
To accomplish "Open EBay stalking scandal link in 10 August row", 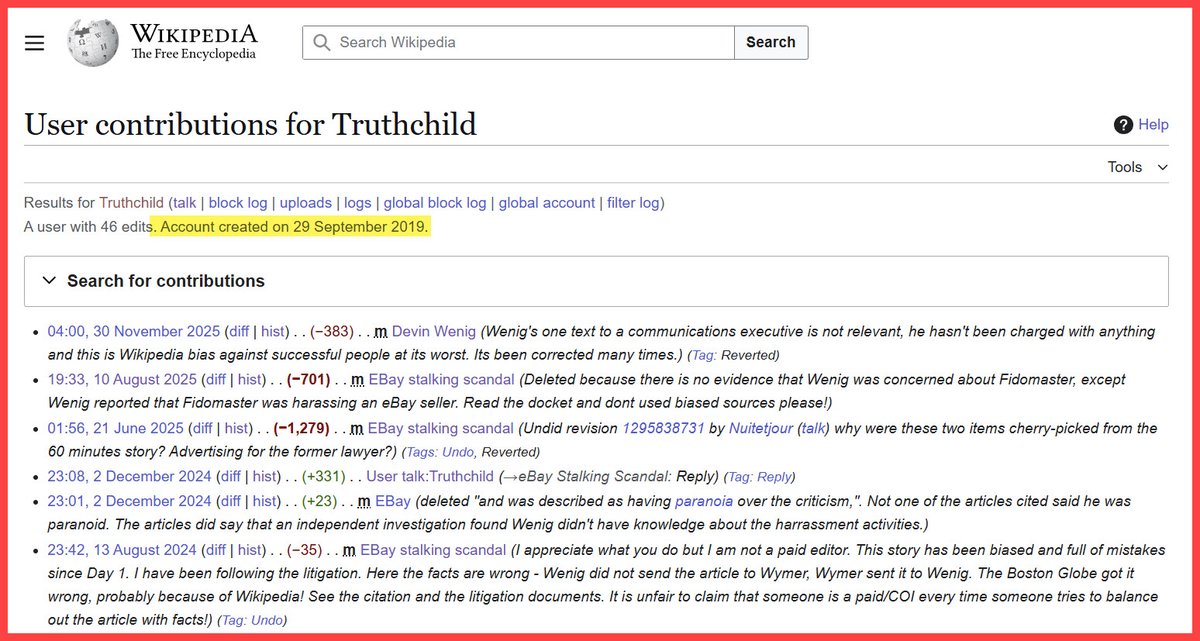I will 441,380.
